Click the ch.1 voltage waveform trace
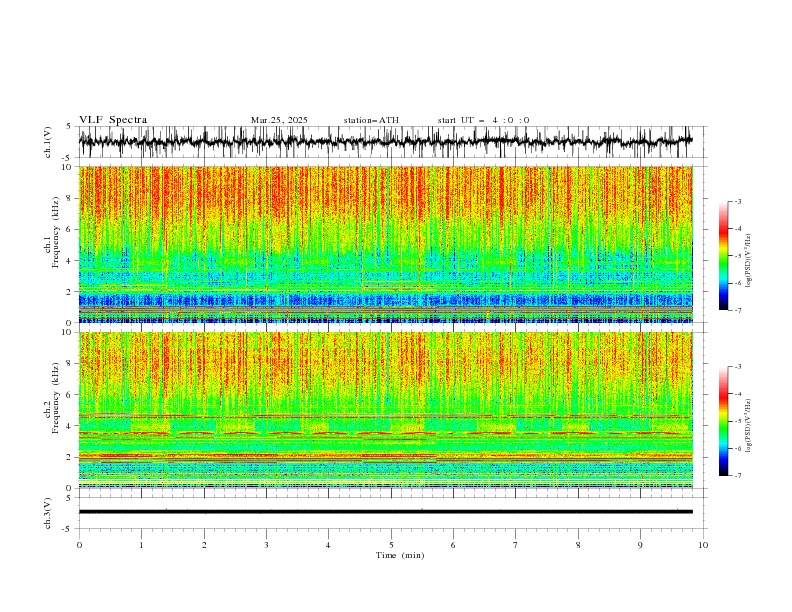 pos(385,141)
